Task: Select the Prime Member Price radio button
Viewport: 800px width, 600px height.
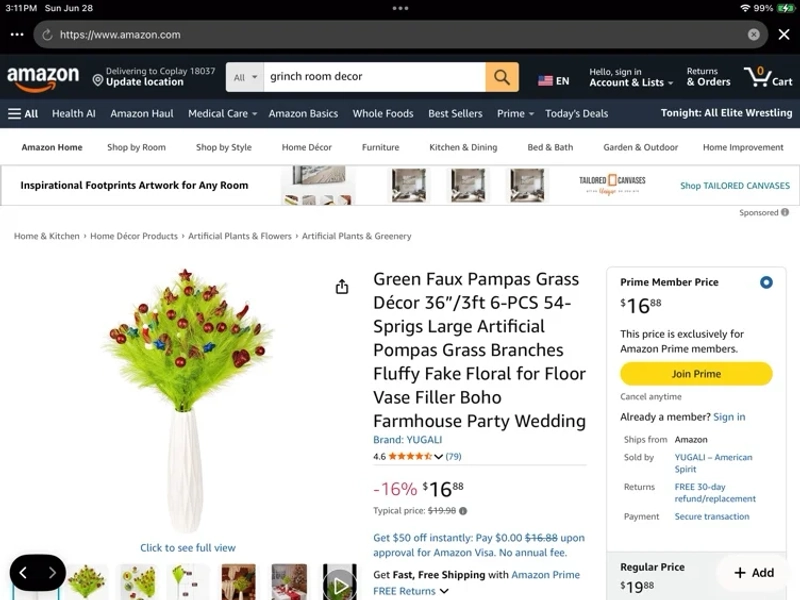Action: (766, 282)
